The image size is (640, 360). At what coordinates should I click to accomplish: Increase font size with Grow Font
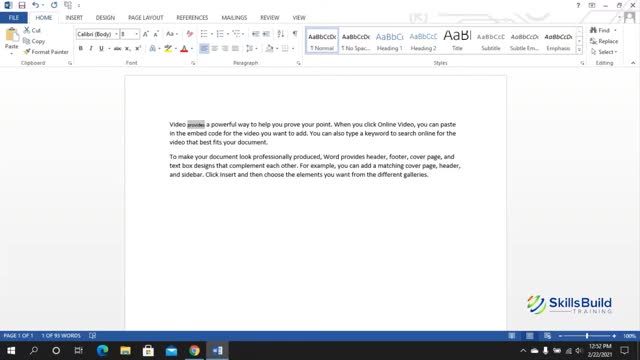coord(146,34)
